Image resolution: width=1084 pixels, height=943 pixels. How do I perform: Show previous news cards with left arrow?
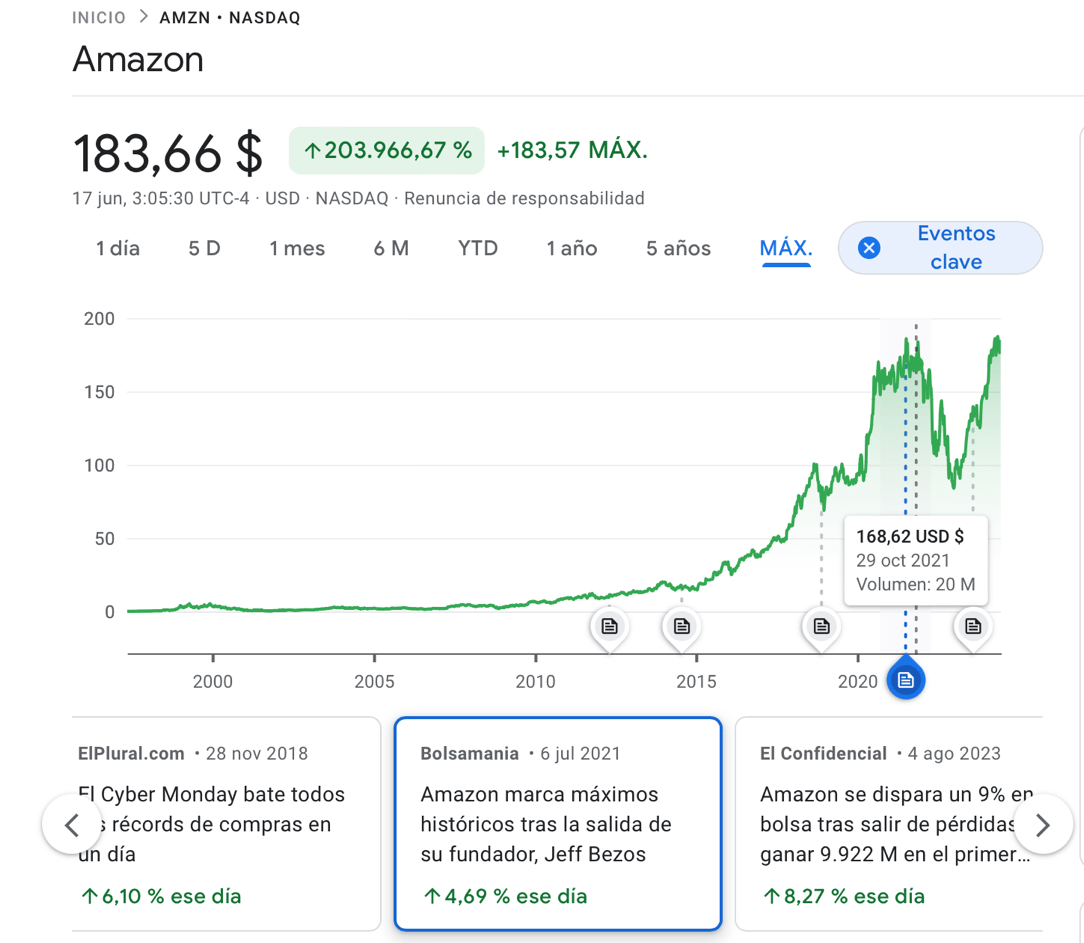[x=72, y=825]
